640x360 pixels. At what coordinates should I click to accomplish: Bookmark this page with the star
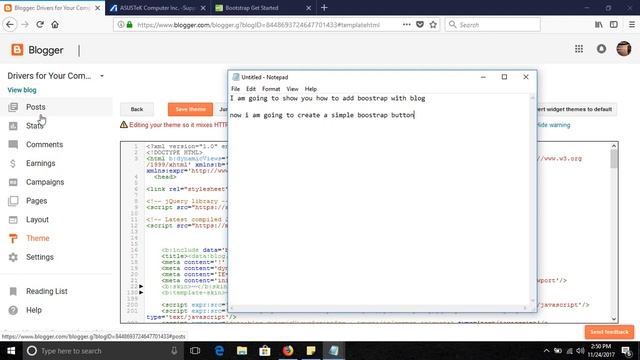(x=433, y=24)
